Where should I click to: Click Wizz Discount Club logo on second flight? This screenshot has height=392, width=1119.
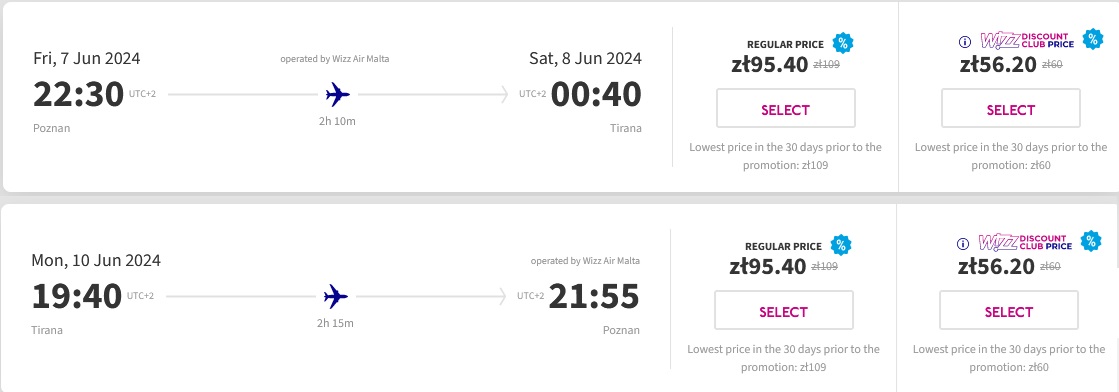1023,242
